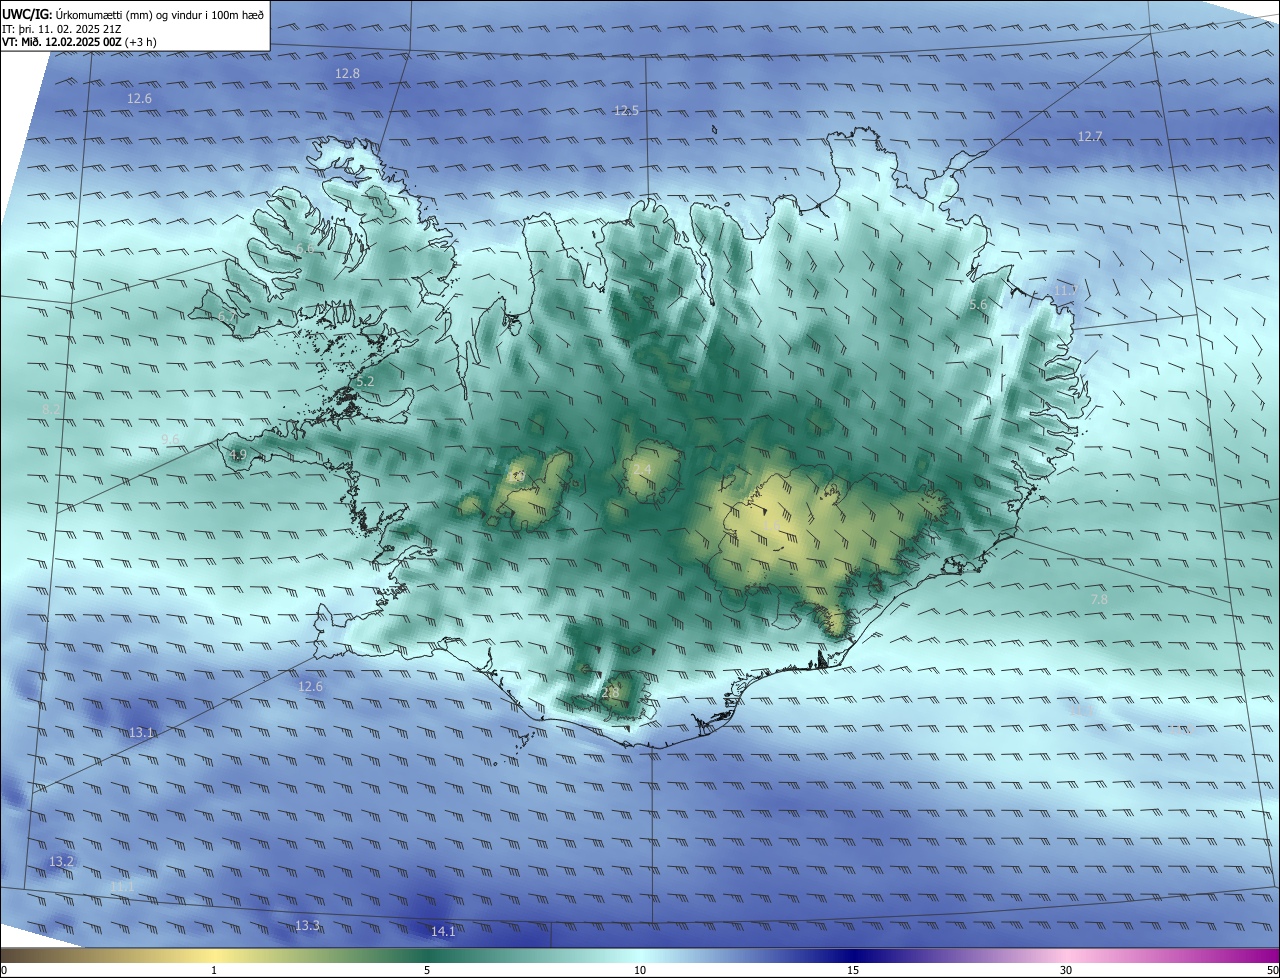Click the 10 tick on the color scale
The width and height of the screenshot is (1280, 978).
click(x=640, y=970)
